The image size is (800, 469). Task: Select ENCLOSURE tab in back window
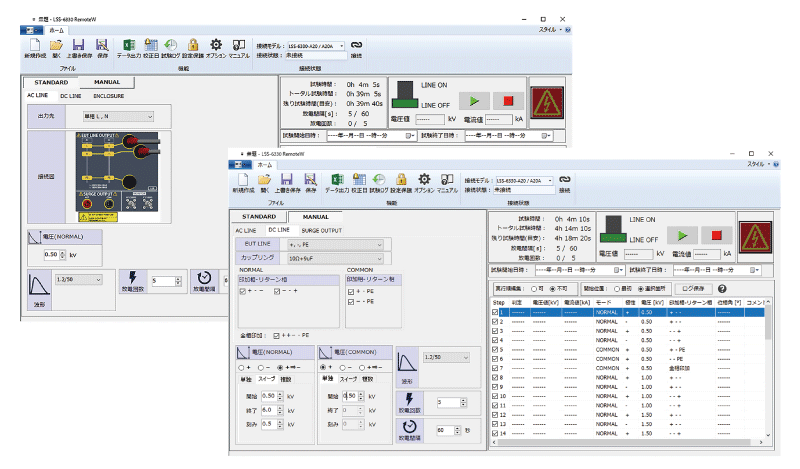[x=108, y=96]
